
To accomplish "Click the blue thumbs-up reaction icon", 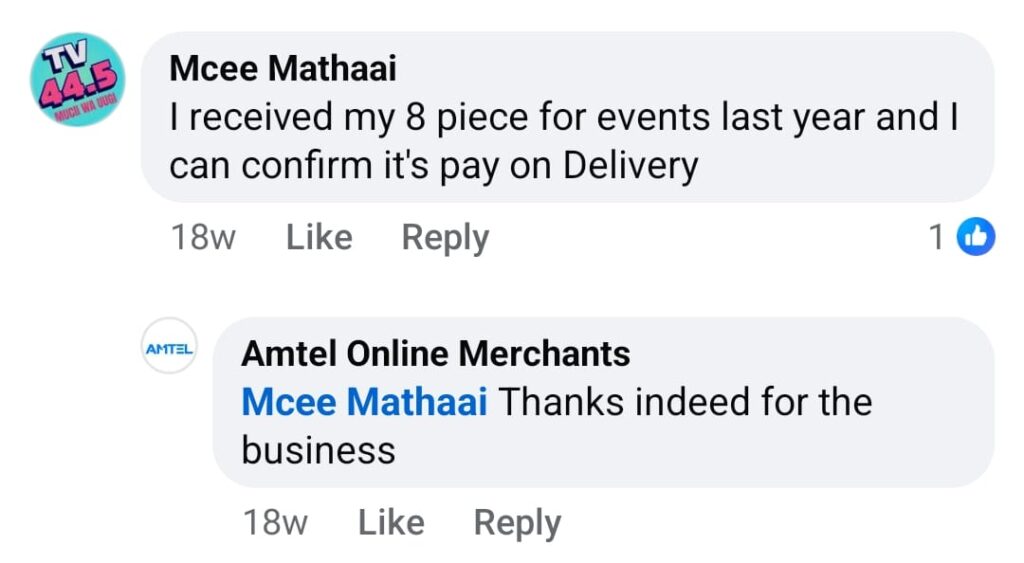I will (x=977, y=237).
